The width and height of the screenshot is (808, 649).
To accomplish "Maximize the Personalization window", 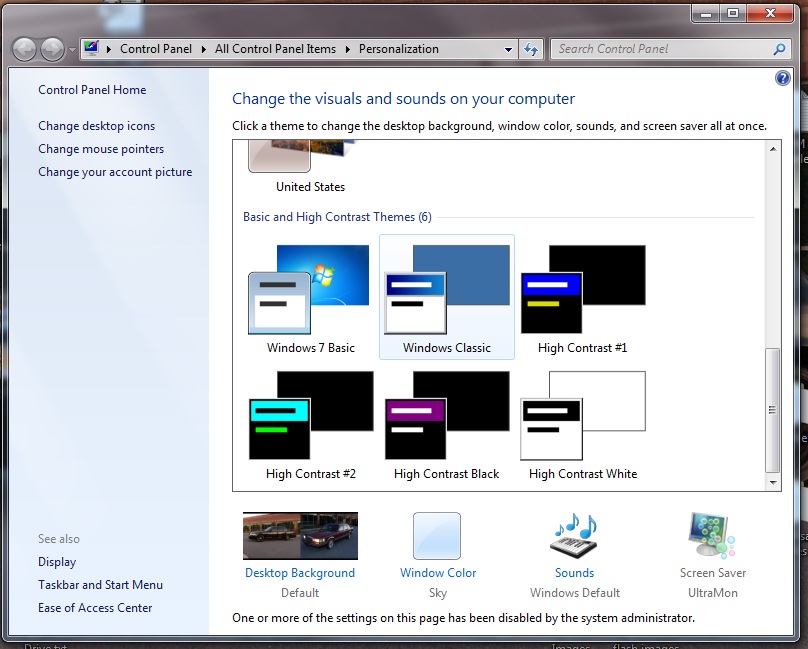I will pyautogui.click(x=733, y=14).
